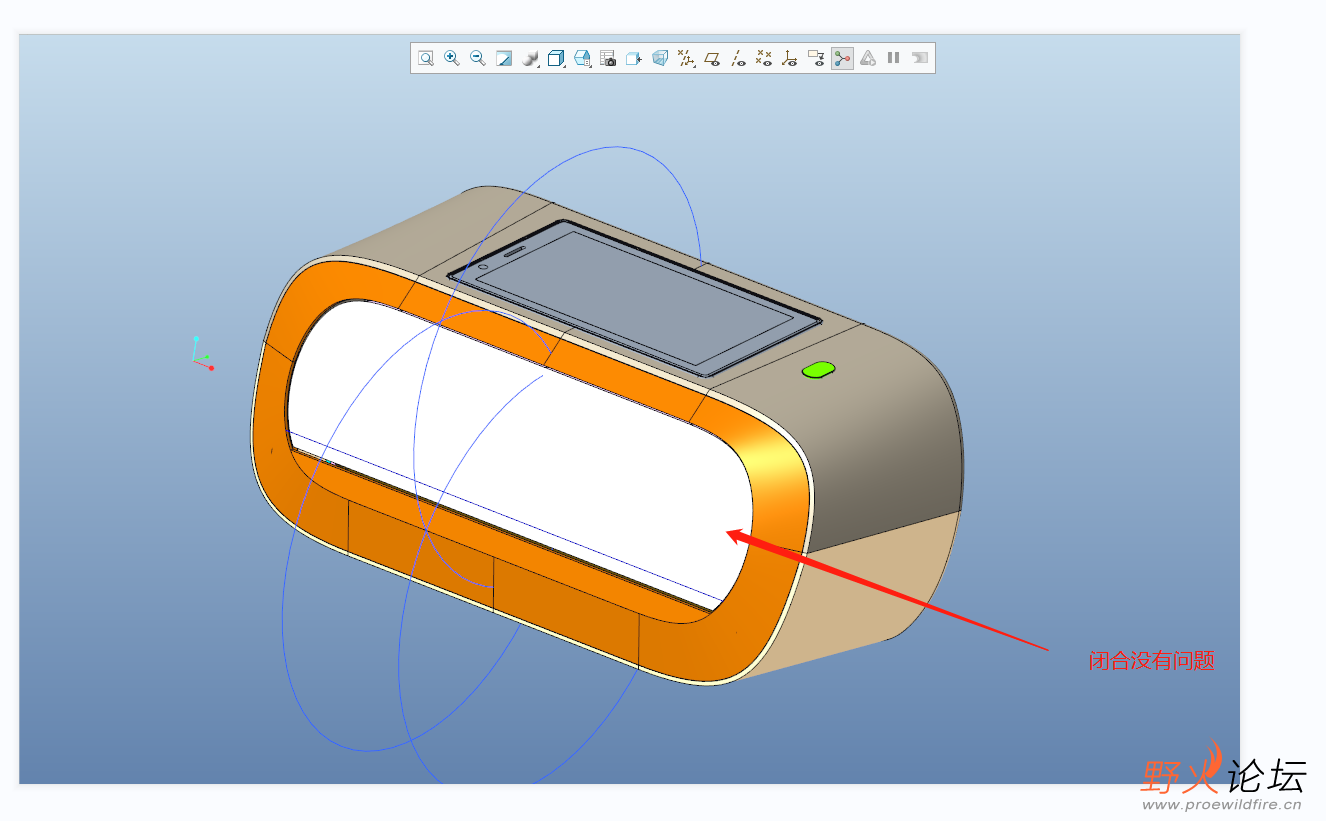The height and width of the screenshot is (821, 1326).
Task: Click the cube with arrow view icon
Action: pos(634,58)
